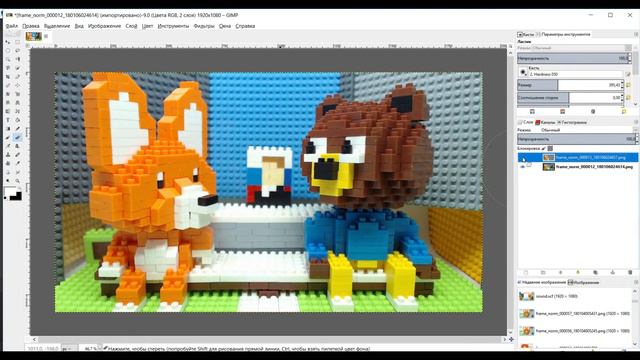The width and height of the screenshot is (640, 360).
Task: Open the Инструменты menu
Action: tap(173, 26)
